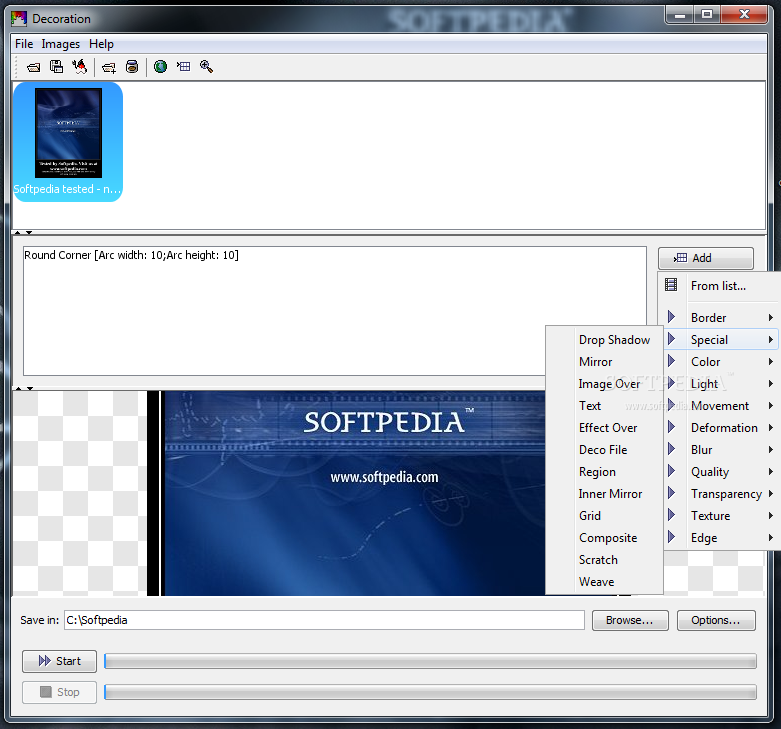Click the Add button
781x729 pixels.
click(705, 258)
